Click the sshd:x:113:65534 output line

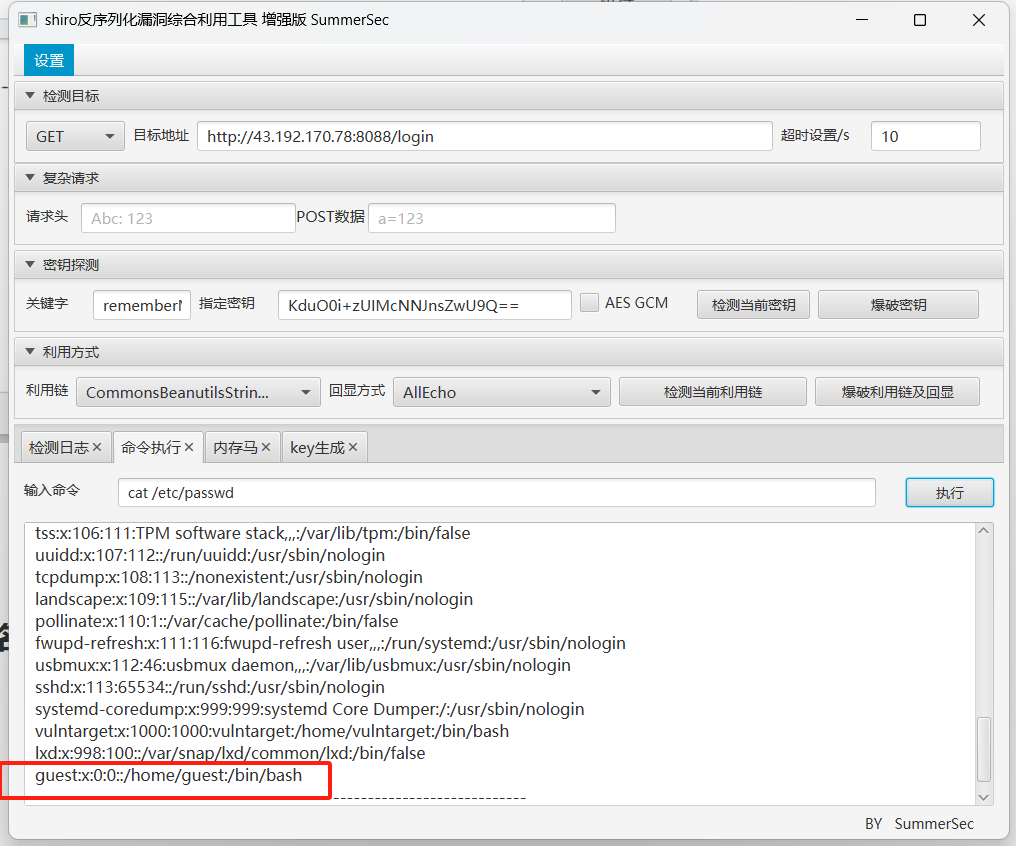[x=210, y=687]
